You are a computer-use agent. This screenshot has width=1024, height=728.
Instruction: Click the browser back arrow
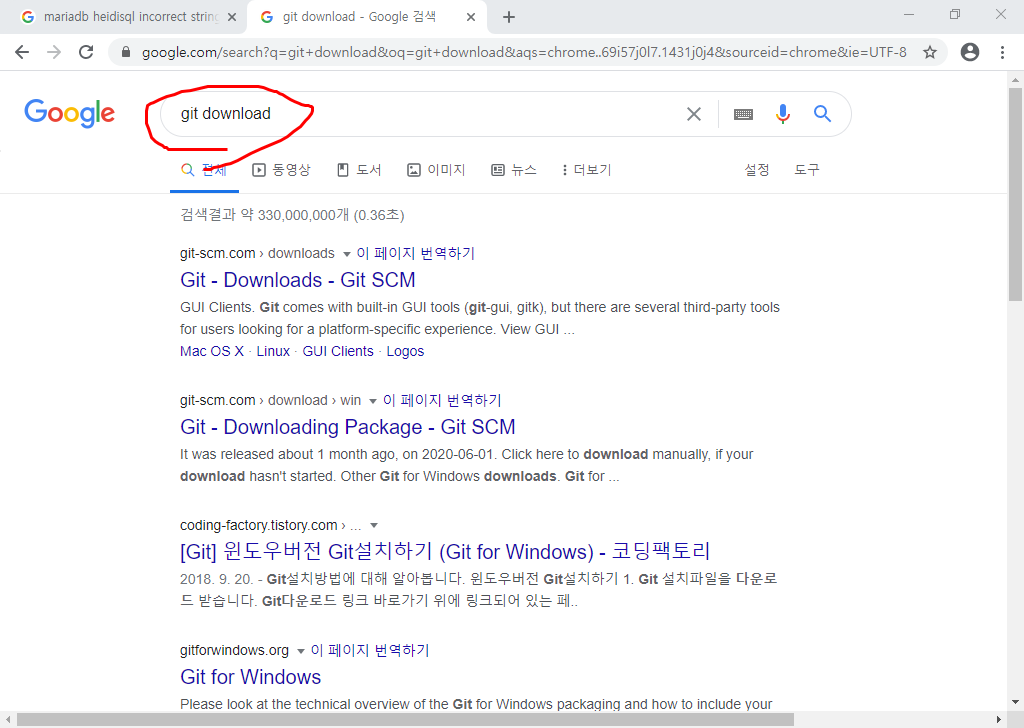coord(22,52)
